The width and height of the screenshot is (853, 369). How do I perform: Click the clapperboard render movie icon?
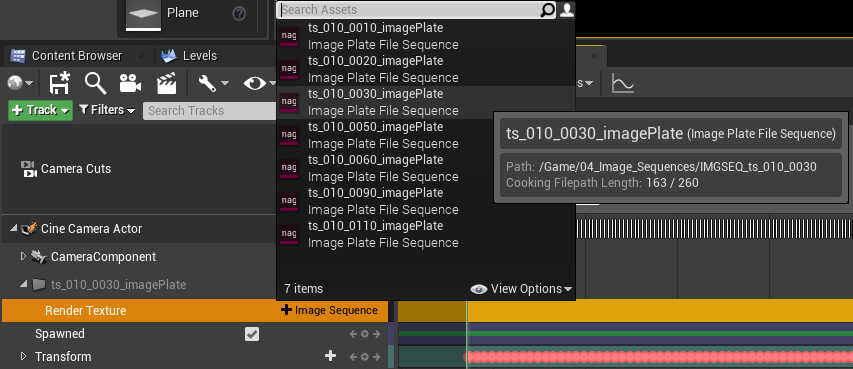[166, 83]
